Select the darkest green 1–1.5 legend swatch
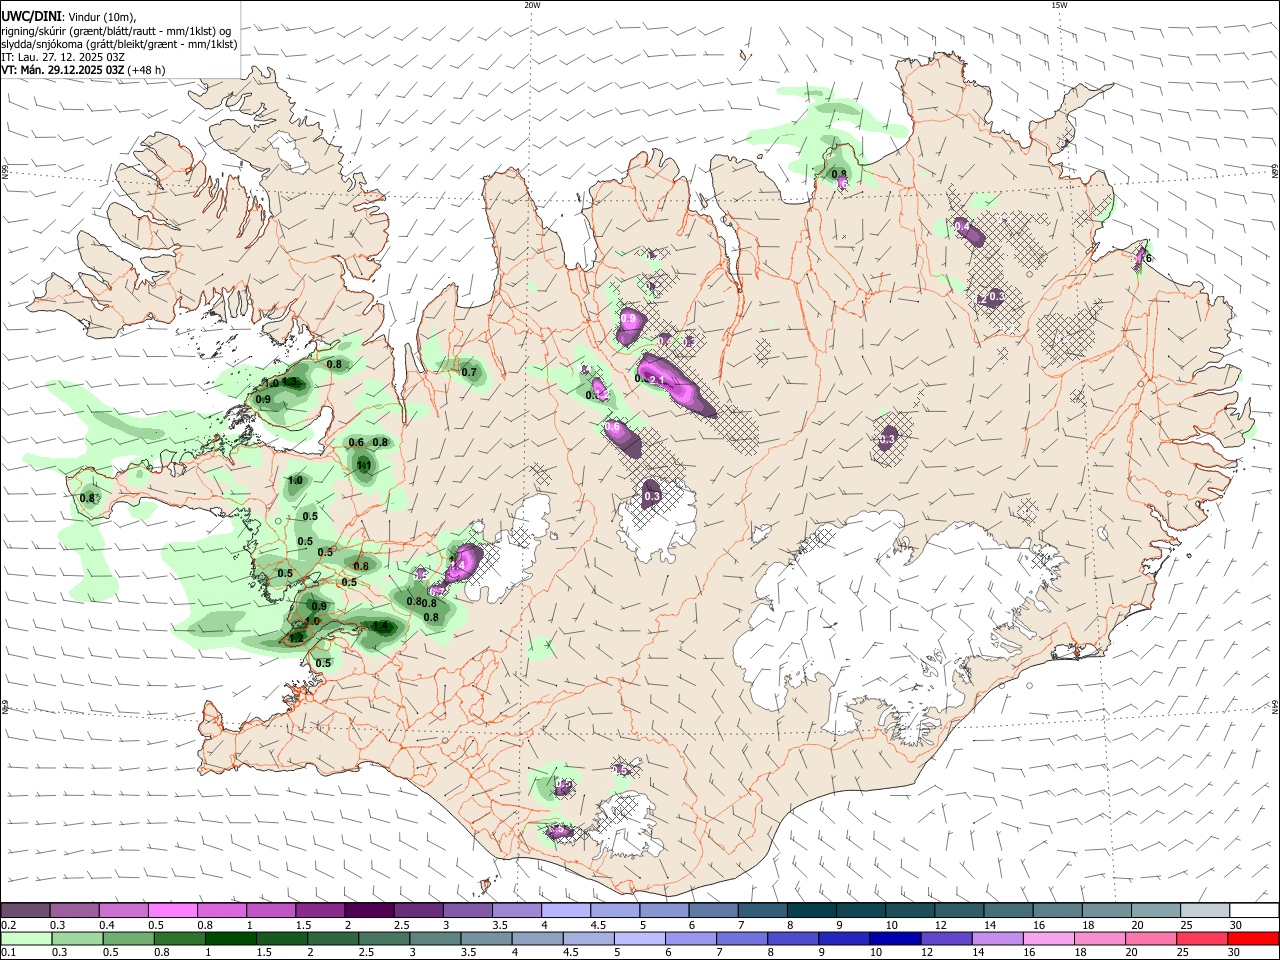The height and width of the screenshot is (960, 1280). [230, 939]
